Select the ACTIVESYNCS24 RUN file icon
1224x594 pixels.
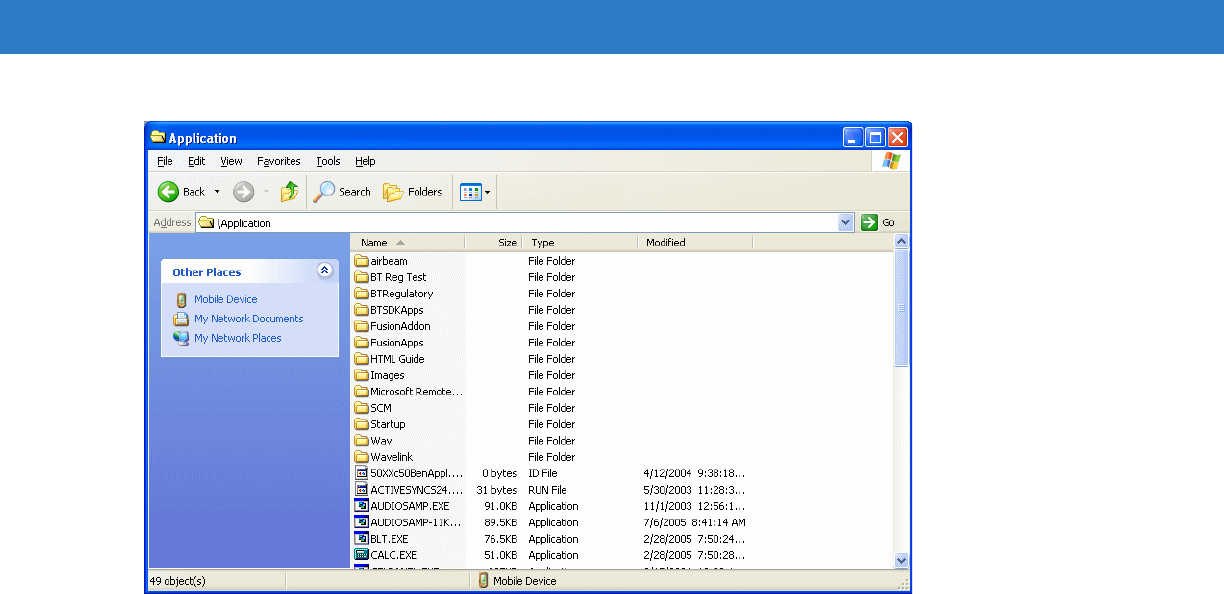click(x=362, y=490)
